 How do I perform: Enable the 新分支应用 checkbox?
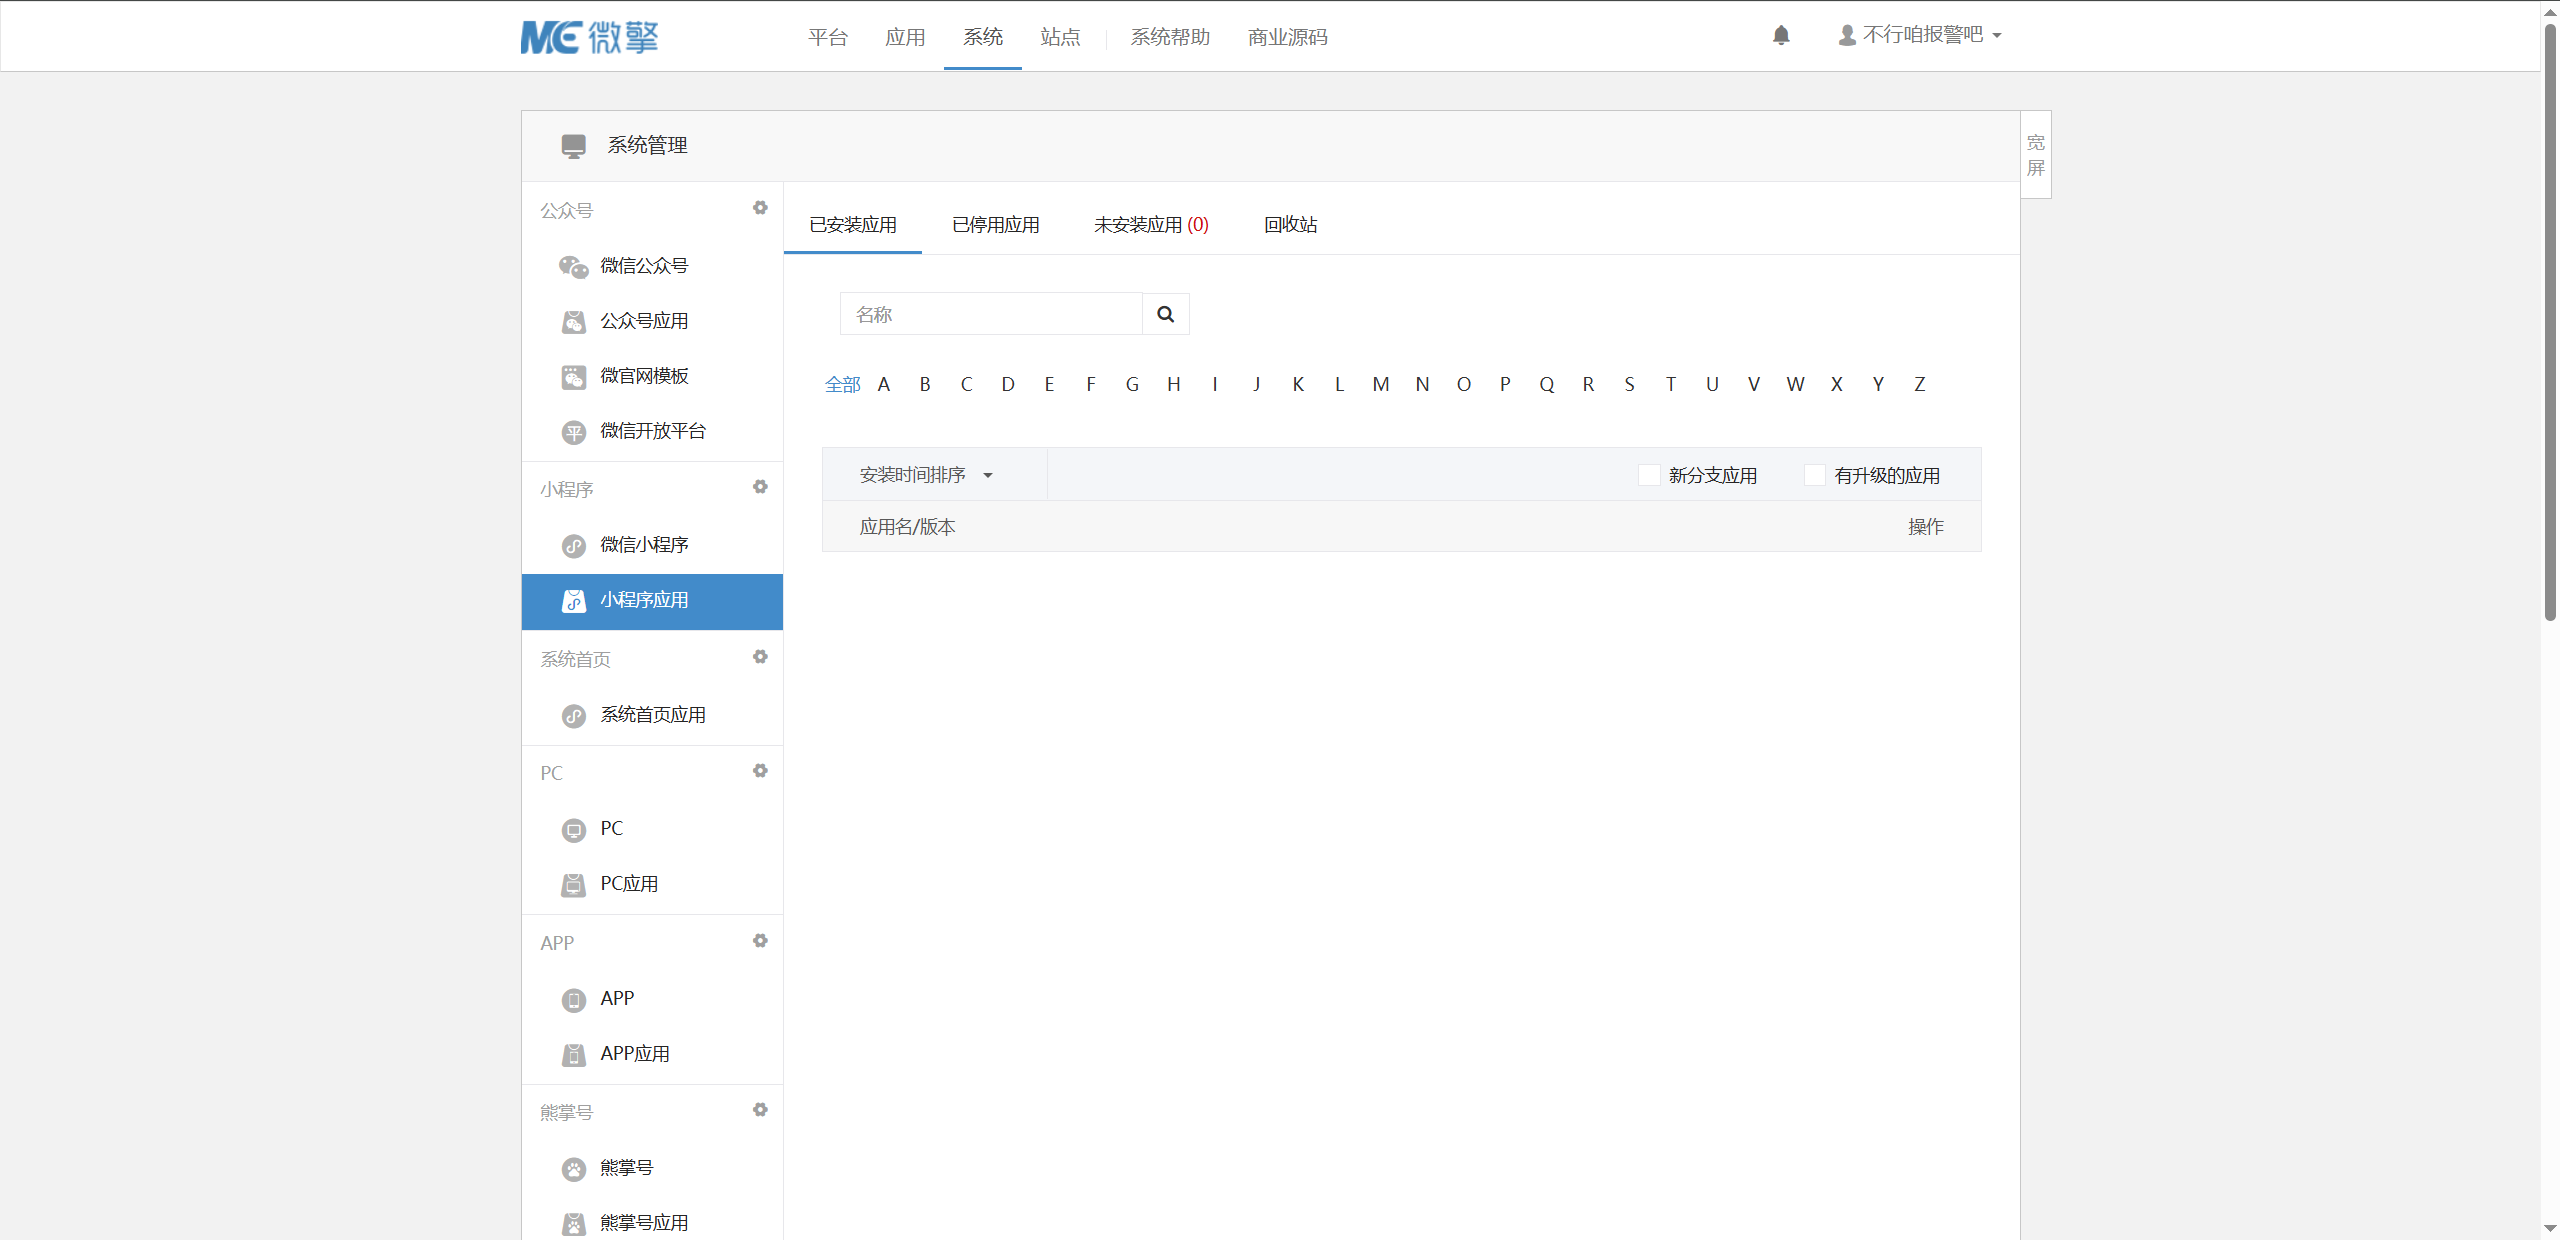1649,475
